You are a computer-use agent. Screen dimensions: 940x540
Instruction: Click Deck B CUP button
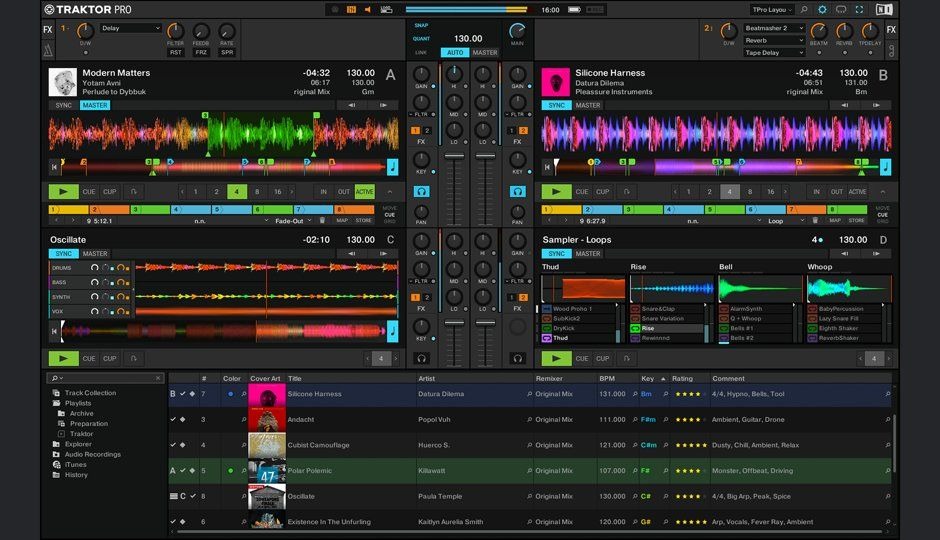602,192
